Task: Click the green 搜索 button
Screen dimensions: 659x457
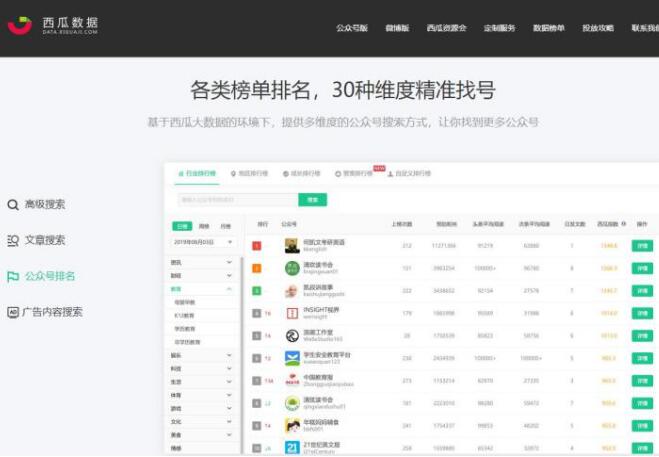Action: tap(313, 200)
